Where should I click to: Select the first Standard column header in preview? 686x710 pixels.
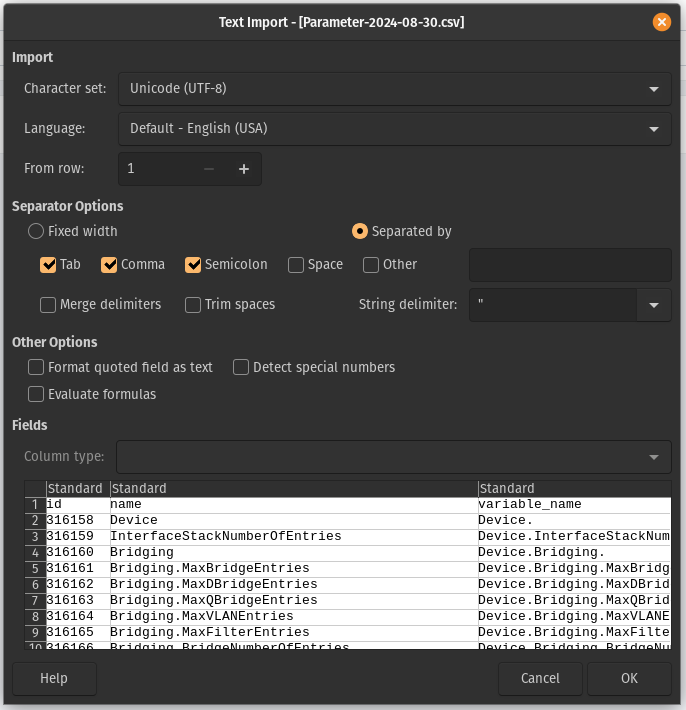click(76, 489)
